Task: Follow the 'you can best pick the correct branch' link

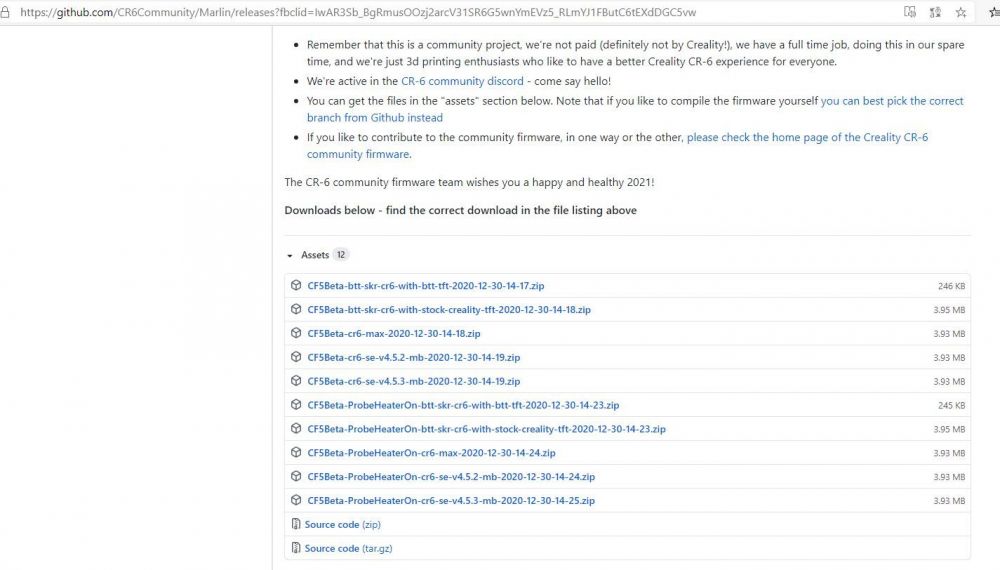Action: (635, 109)
